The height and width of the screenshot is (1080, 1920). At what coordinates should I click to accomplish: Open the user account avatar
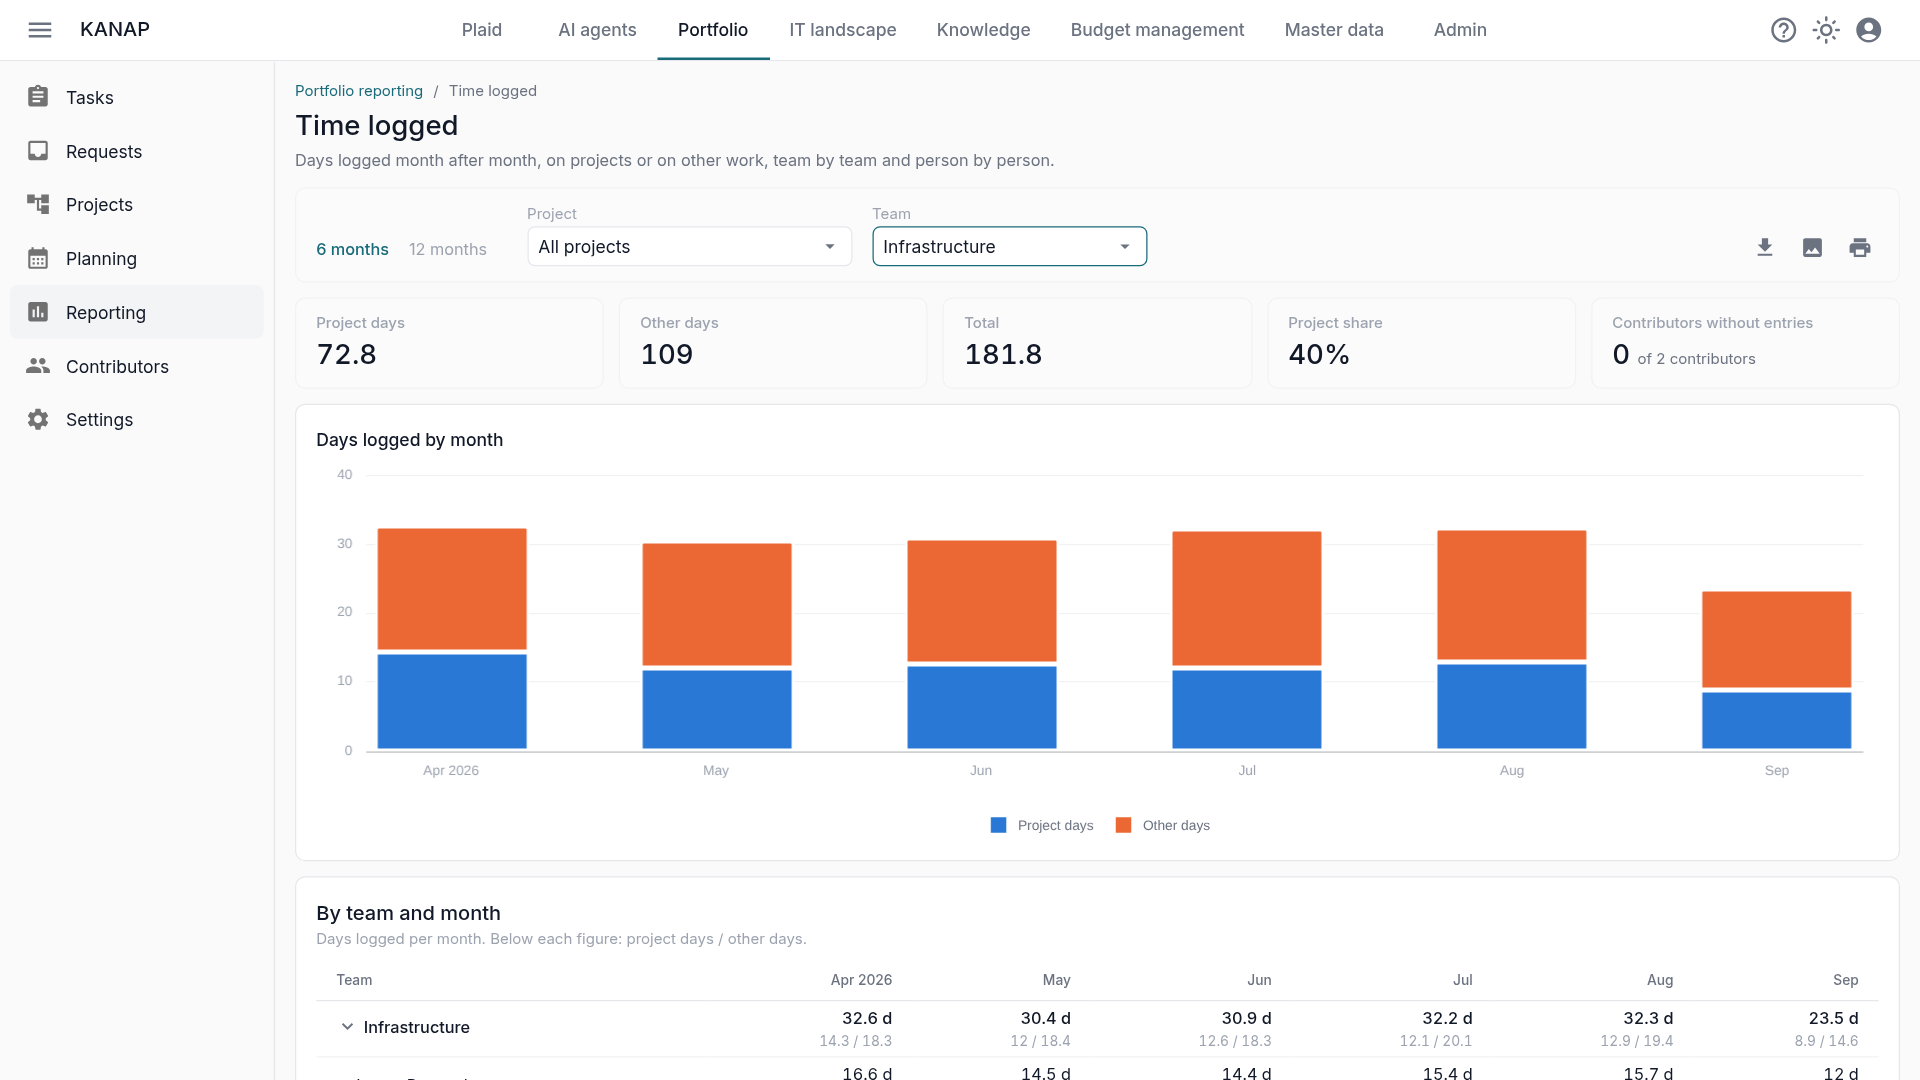tap(1868, 30)
